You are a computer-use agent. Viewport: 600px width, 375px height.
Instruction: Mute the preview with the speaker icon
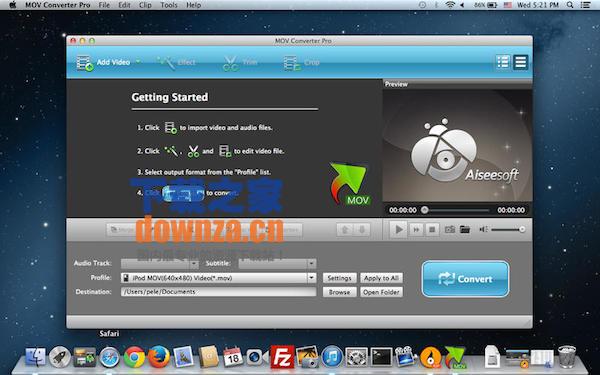point(483,229)
